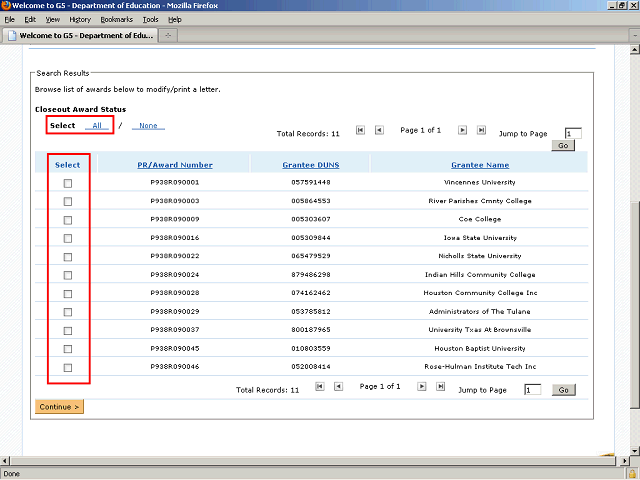This screenshot has height=480, width=640.
Task: Open the History menu
Action: (x=80, y=19)
